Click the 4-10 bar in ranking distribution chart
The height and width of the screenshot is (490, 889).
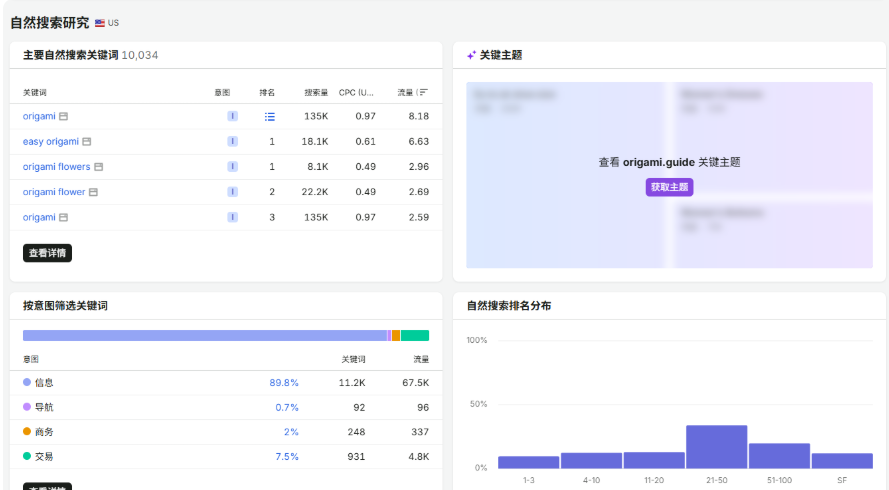(591, 461)
